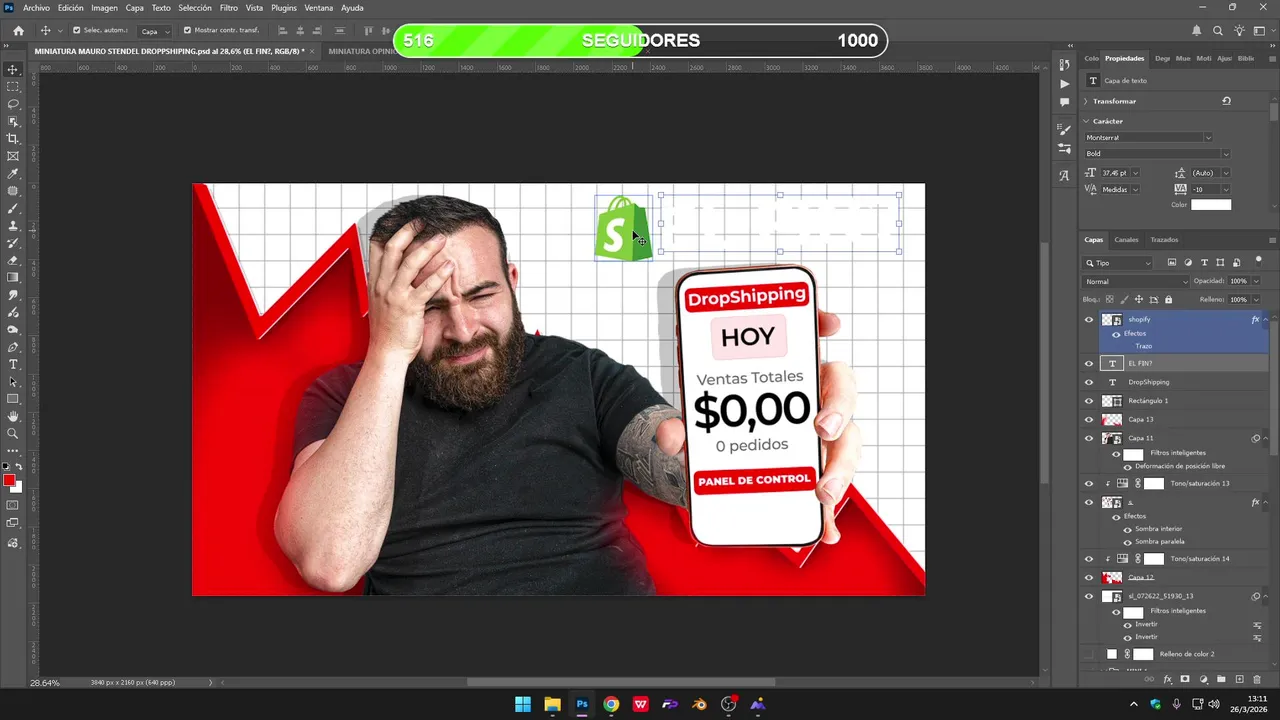1280x720 pixels.
Task: Select the Path Selection tool
Action: pyautogui.click(x=13, y=382)
